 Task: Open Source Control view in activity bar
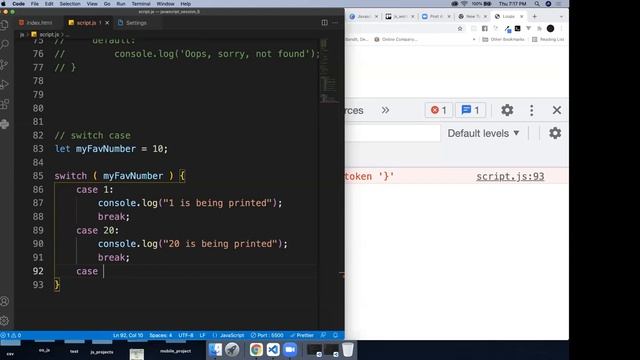coord(5,64)
